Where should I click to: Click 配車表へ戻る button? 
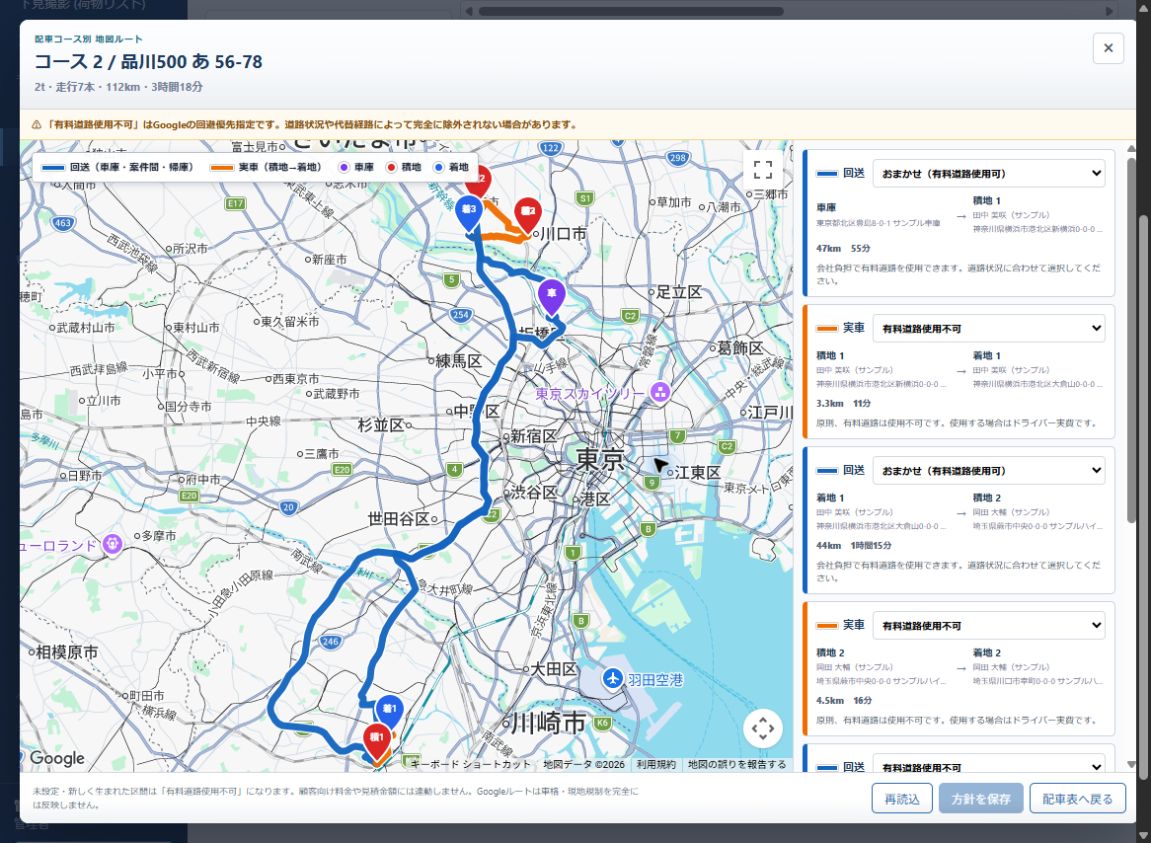click(1078, 798)
